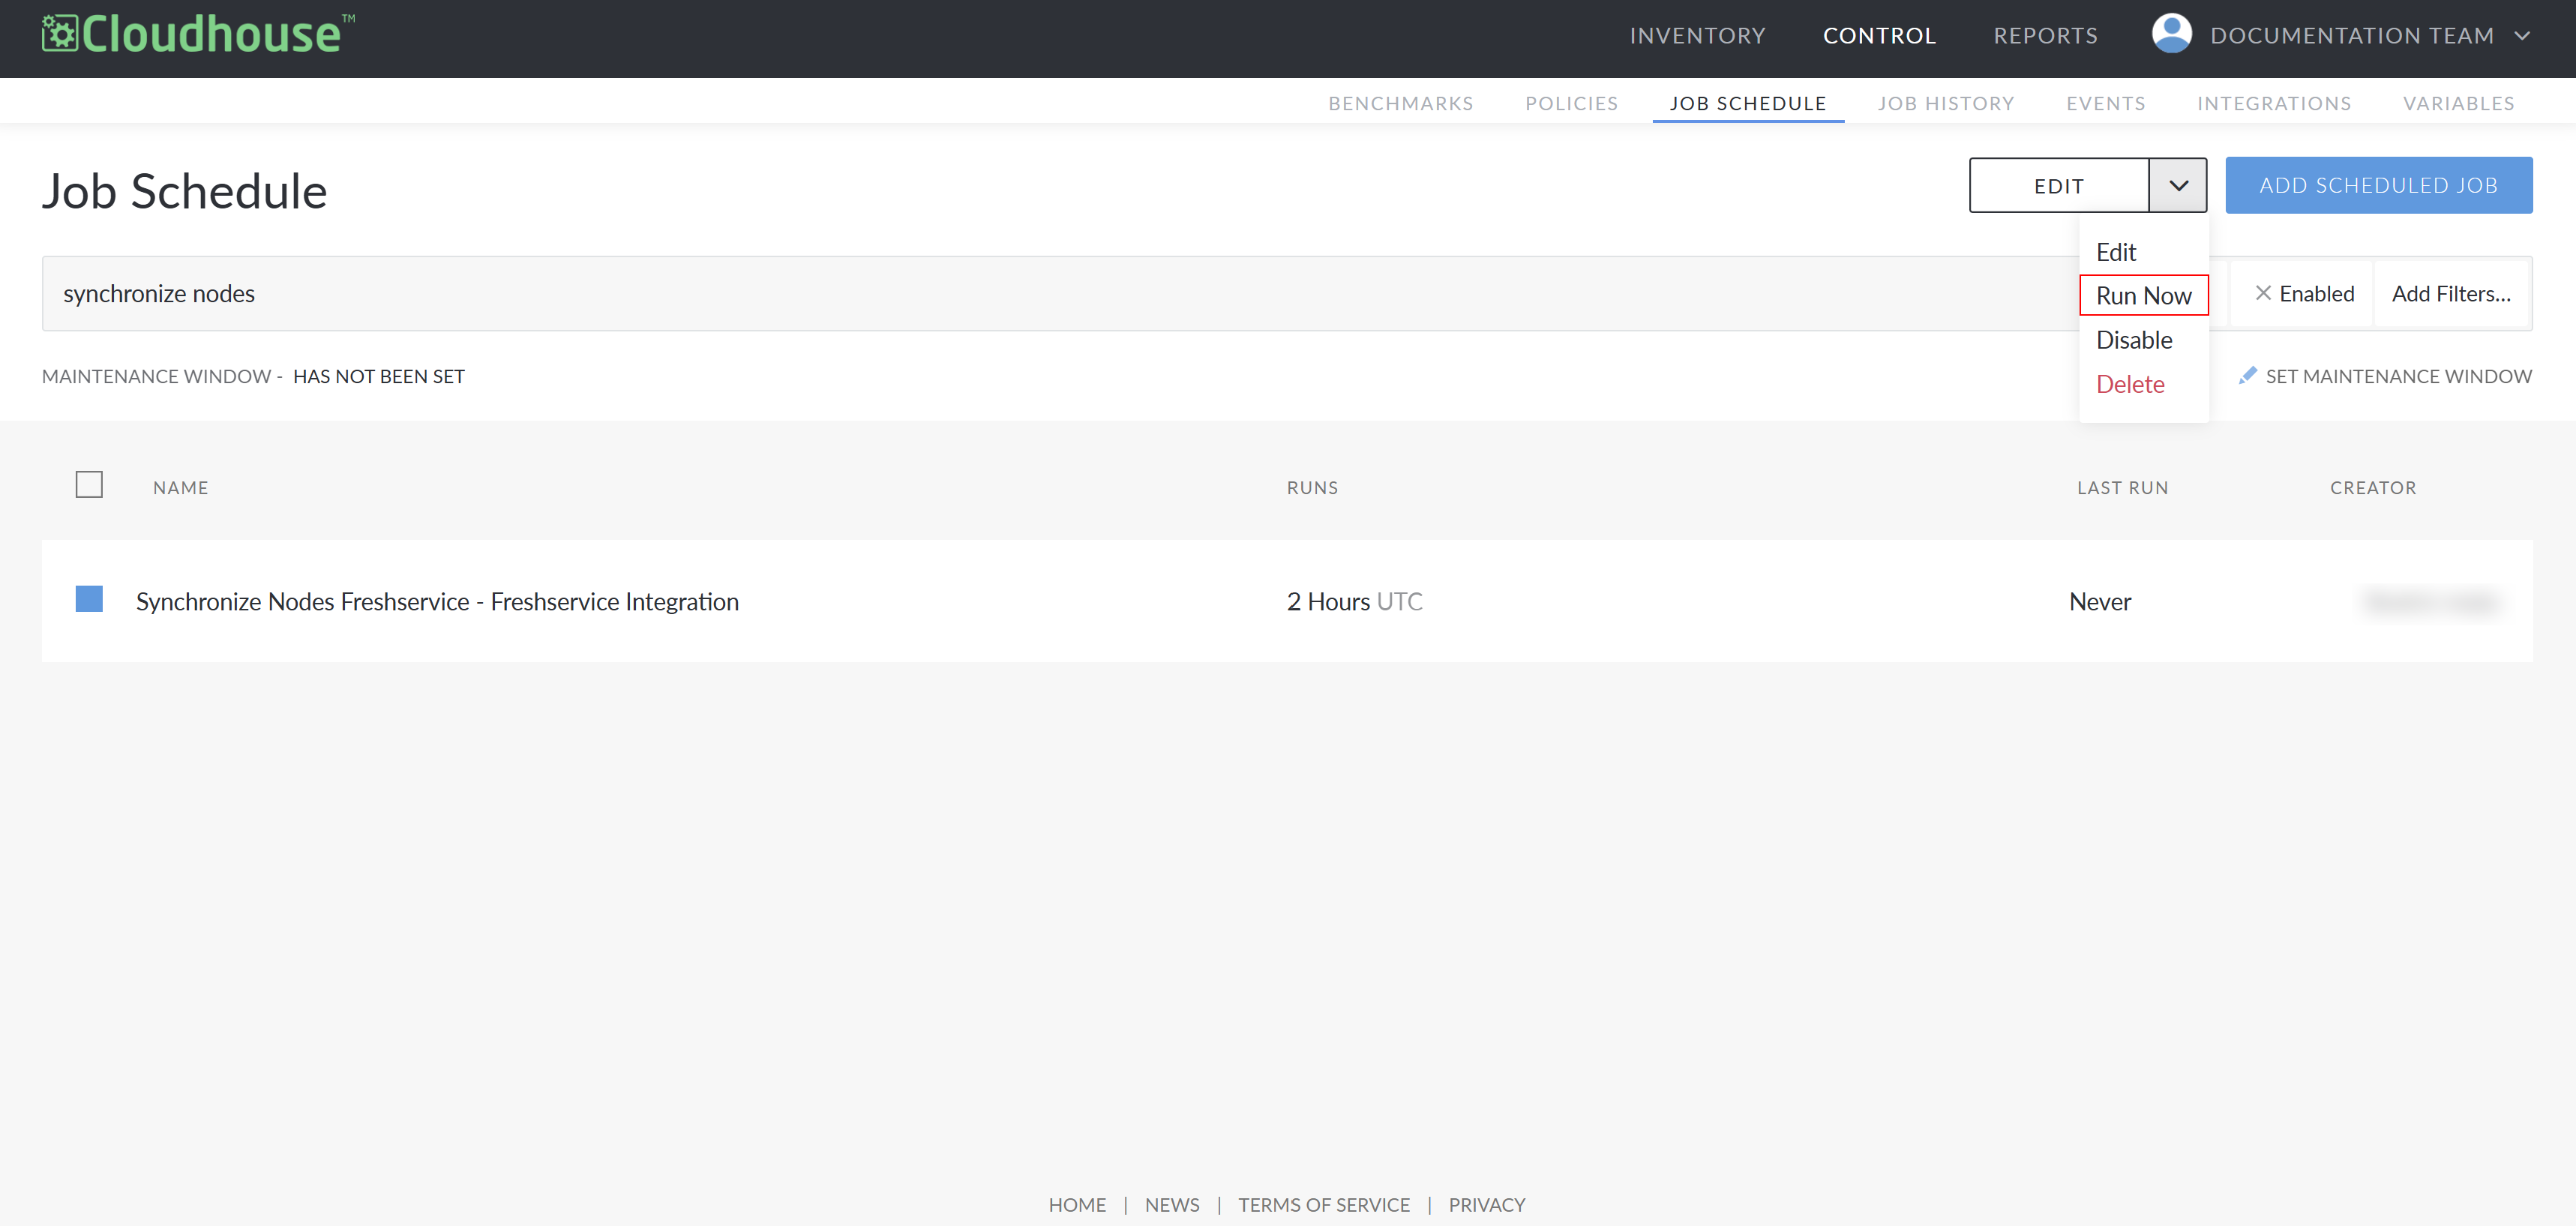
Task: Switch to the Job History tab
Action: point(1945,103)
